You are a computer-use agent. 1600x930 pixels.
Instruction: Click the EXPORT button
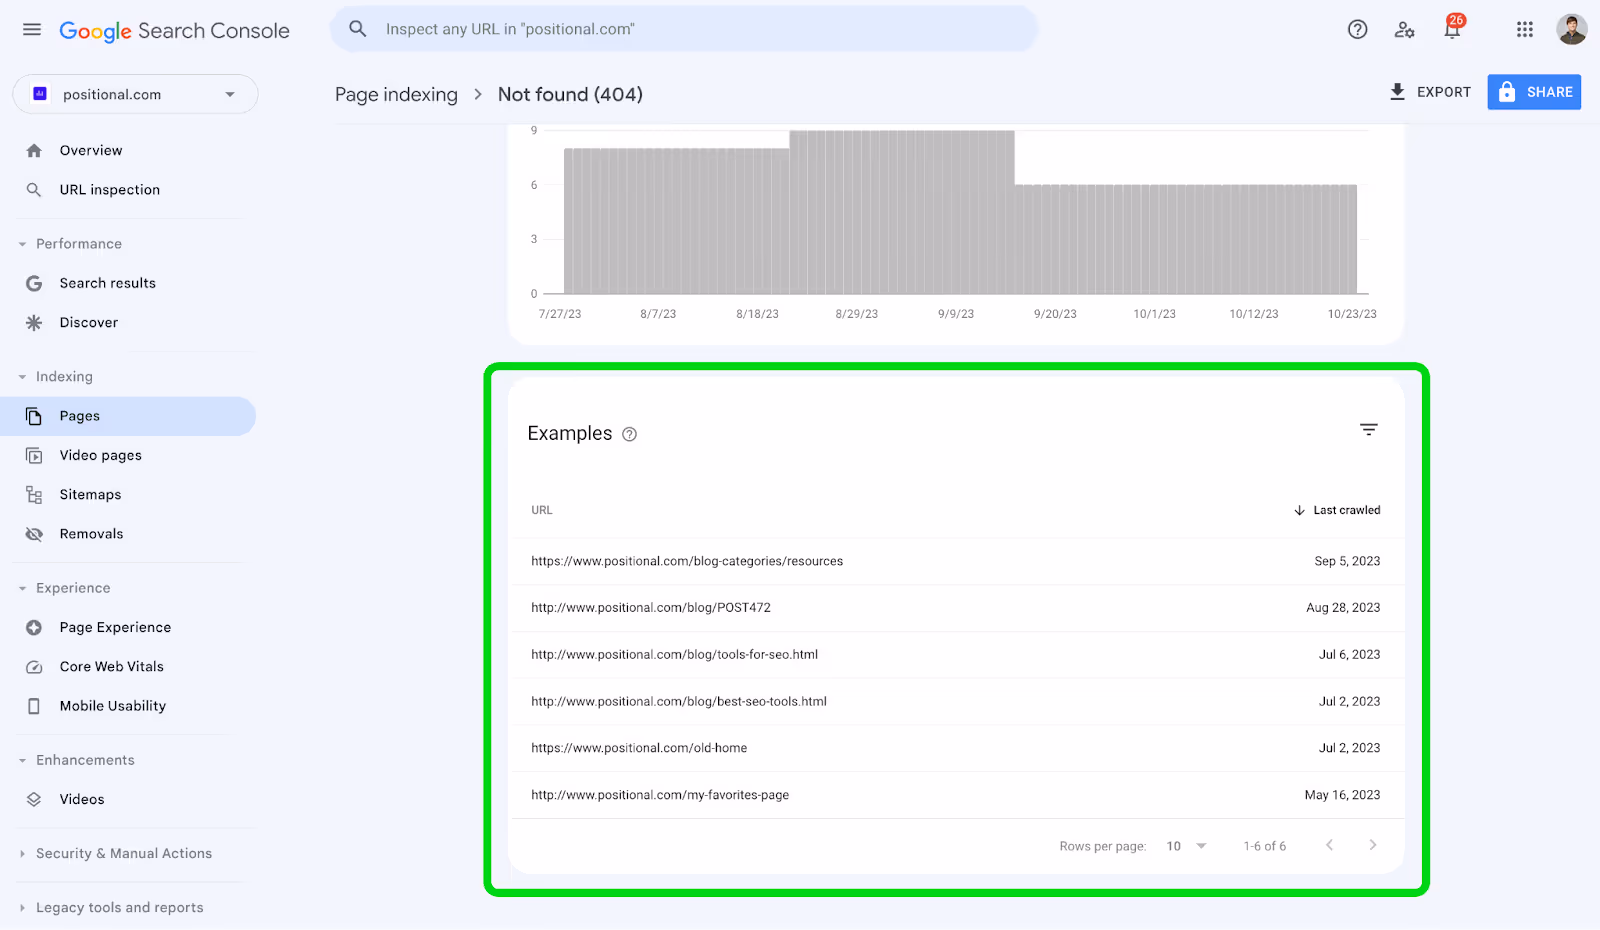(1430, 92)
